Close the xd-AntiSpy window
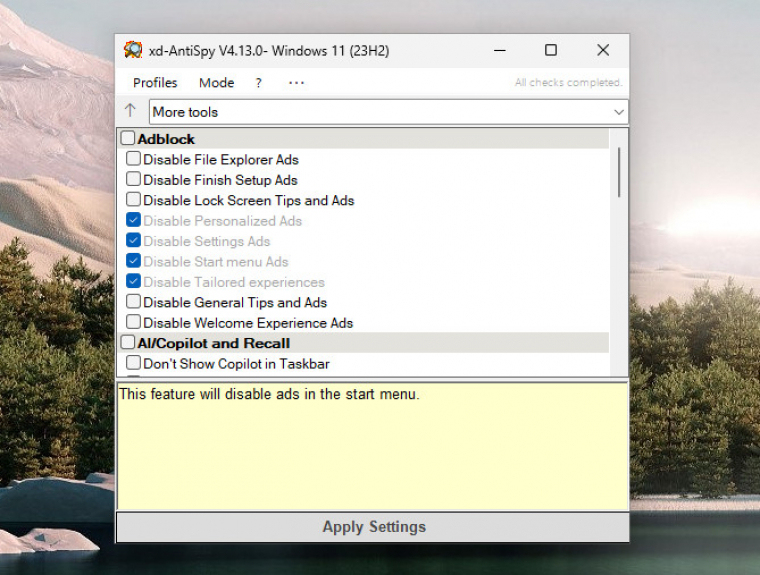Viewport: 760px width, 575px height. coord(603,50)
